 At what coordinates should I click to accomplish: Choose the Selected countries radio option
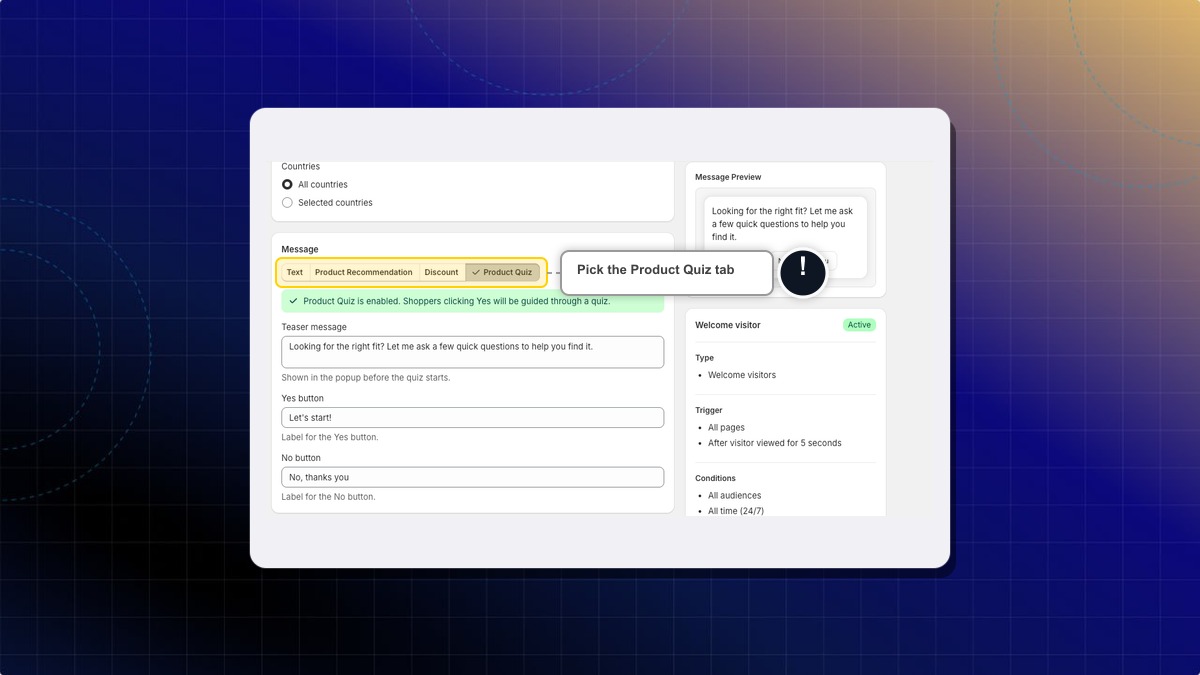287,203
